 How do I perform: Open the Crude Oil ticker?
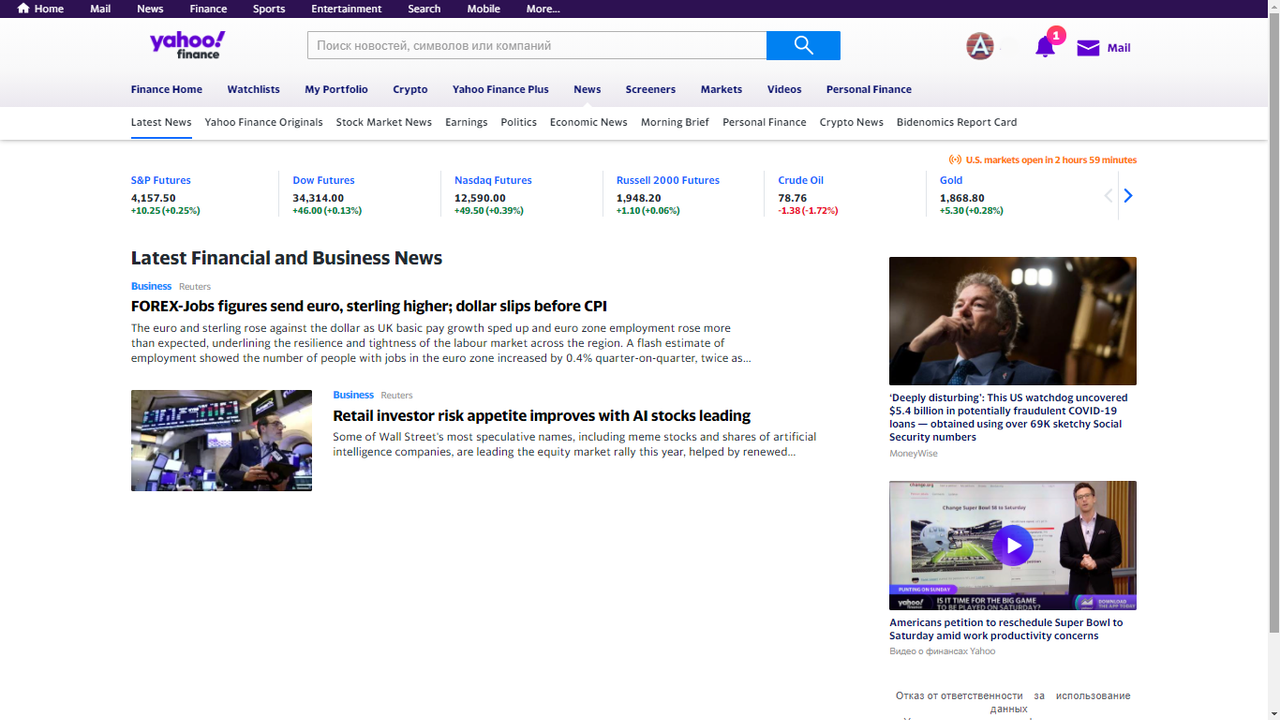pyautogui.click(x=801, y=180)
